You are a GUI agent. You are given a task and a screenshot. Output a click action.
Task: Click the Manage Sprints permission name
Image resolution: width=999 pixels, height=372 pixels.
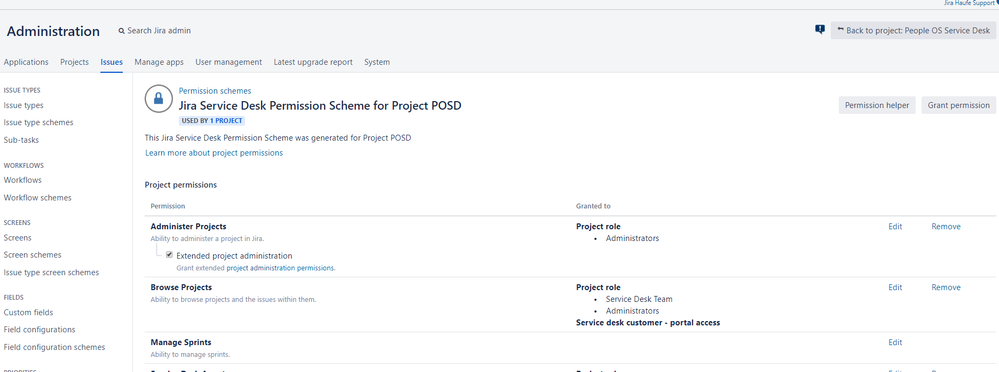click(x=181, y=342)
